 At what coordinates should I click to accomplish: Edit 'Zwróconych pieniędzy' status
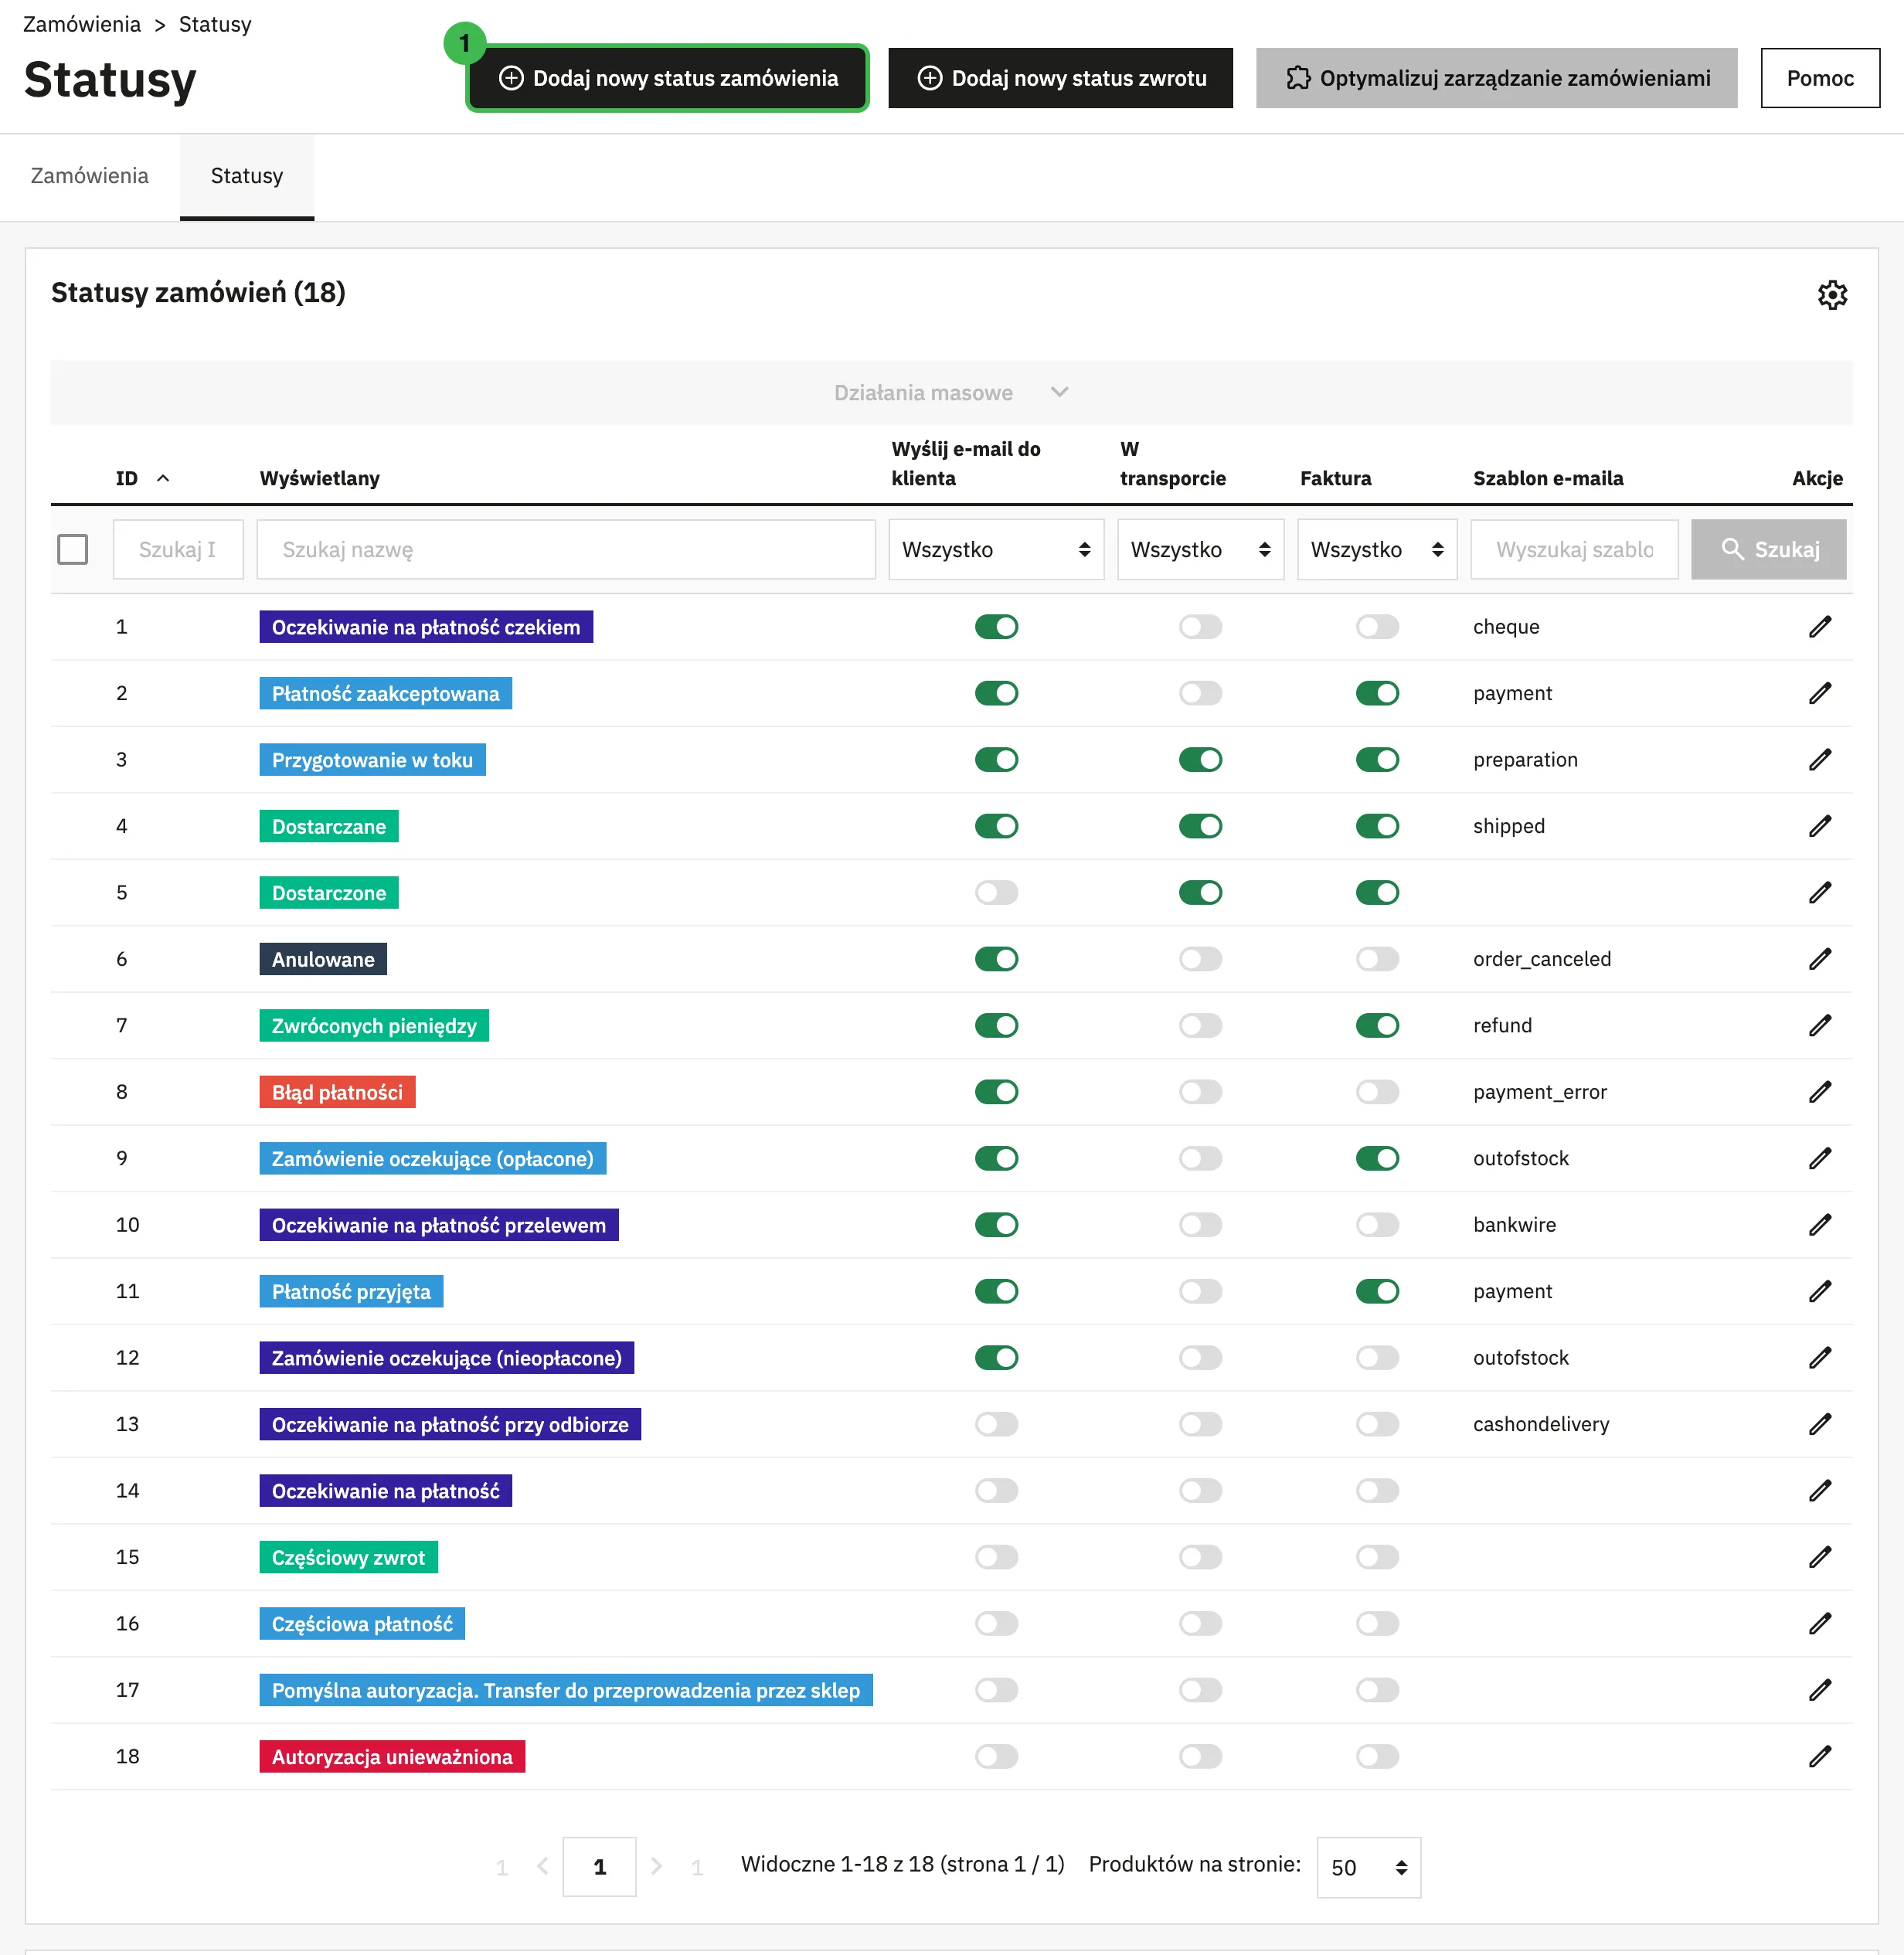pos(1819,1025)
